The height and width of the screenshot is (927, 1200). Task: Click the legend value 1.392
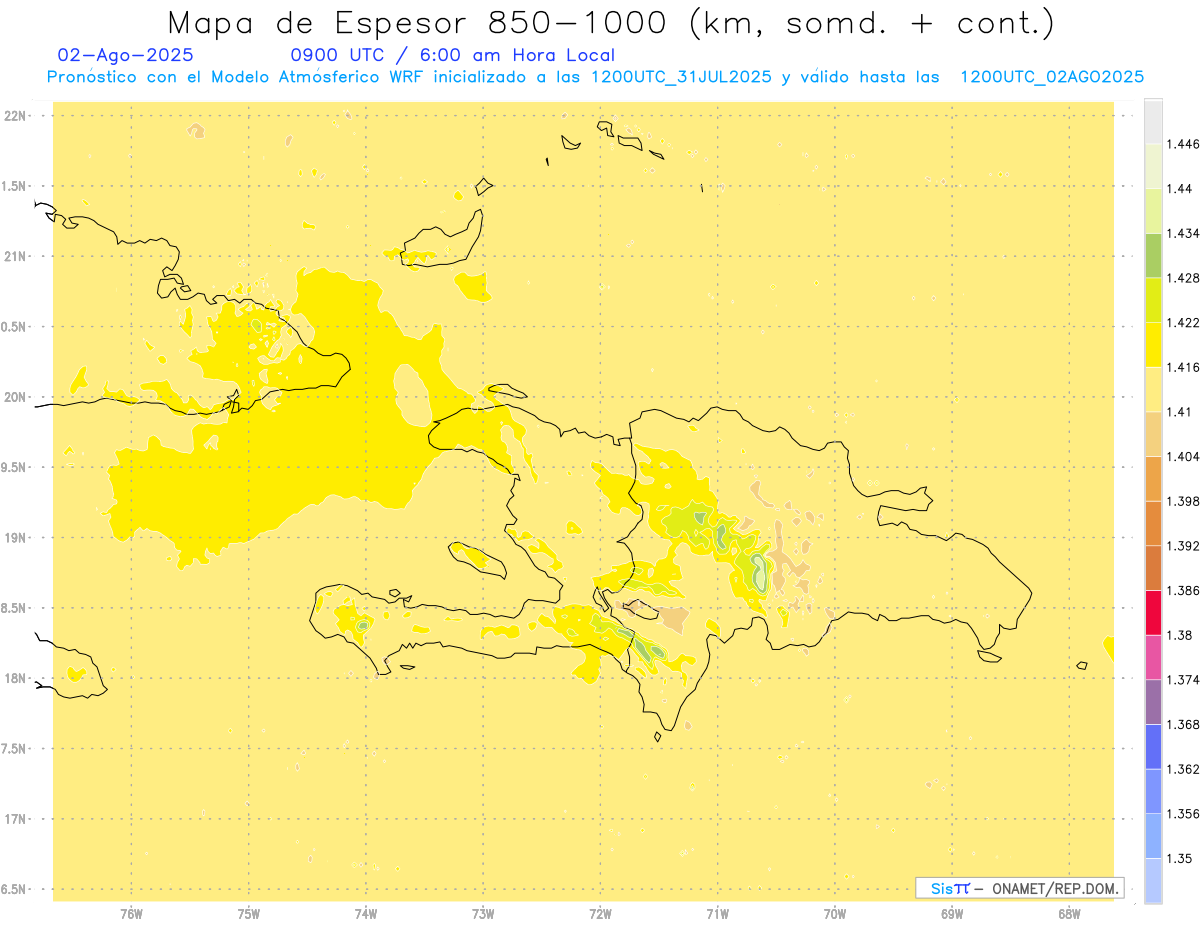click(1182, 546)
